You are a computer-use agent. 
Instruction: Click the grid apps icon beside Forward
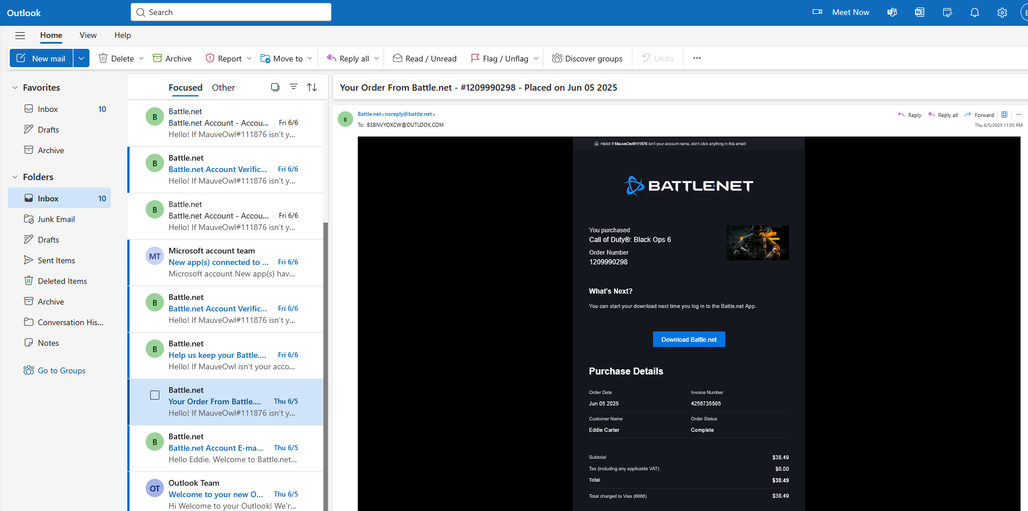pos(1004,115)
